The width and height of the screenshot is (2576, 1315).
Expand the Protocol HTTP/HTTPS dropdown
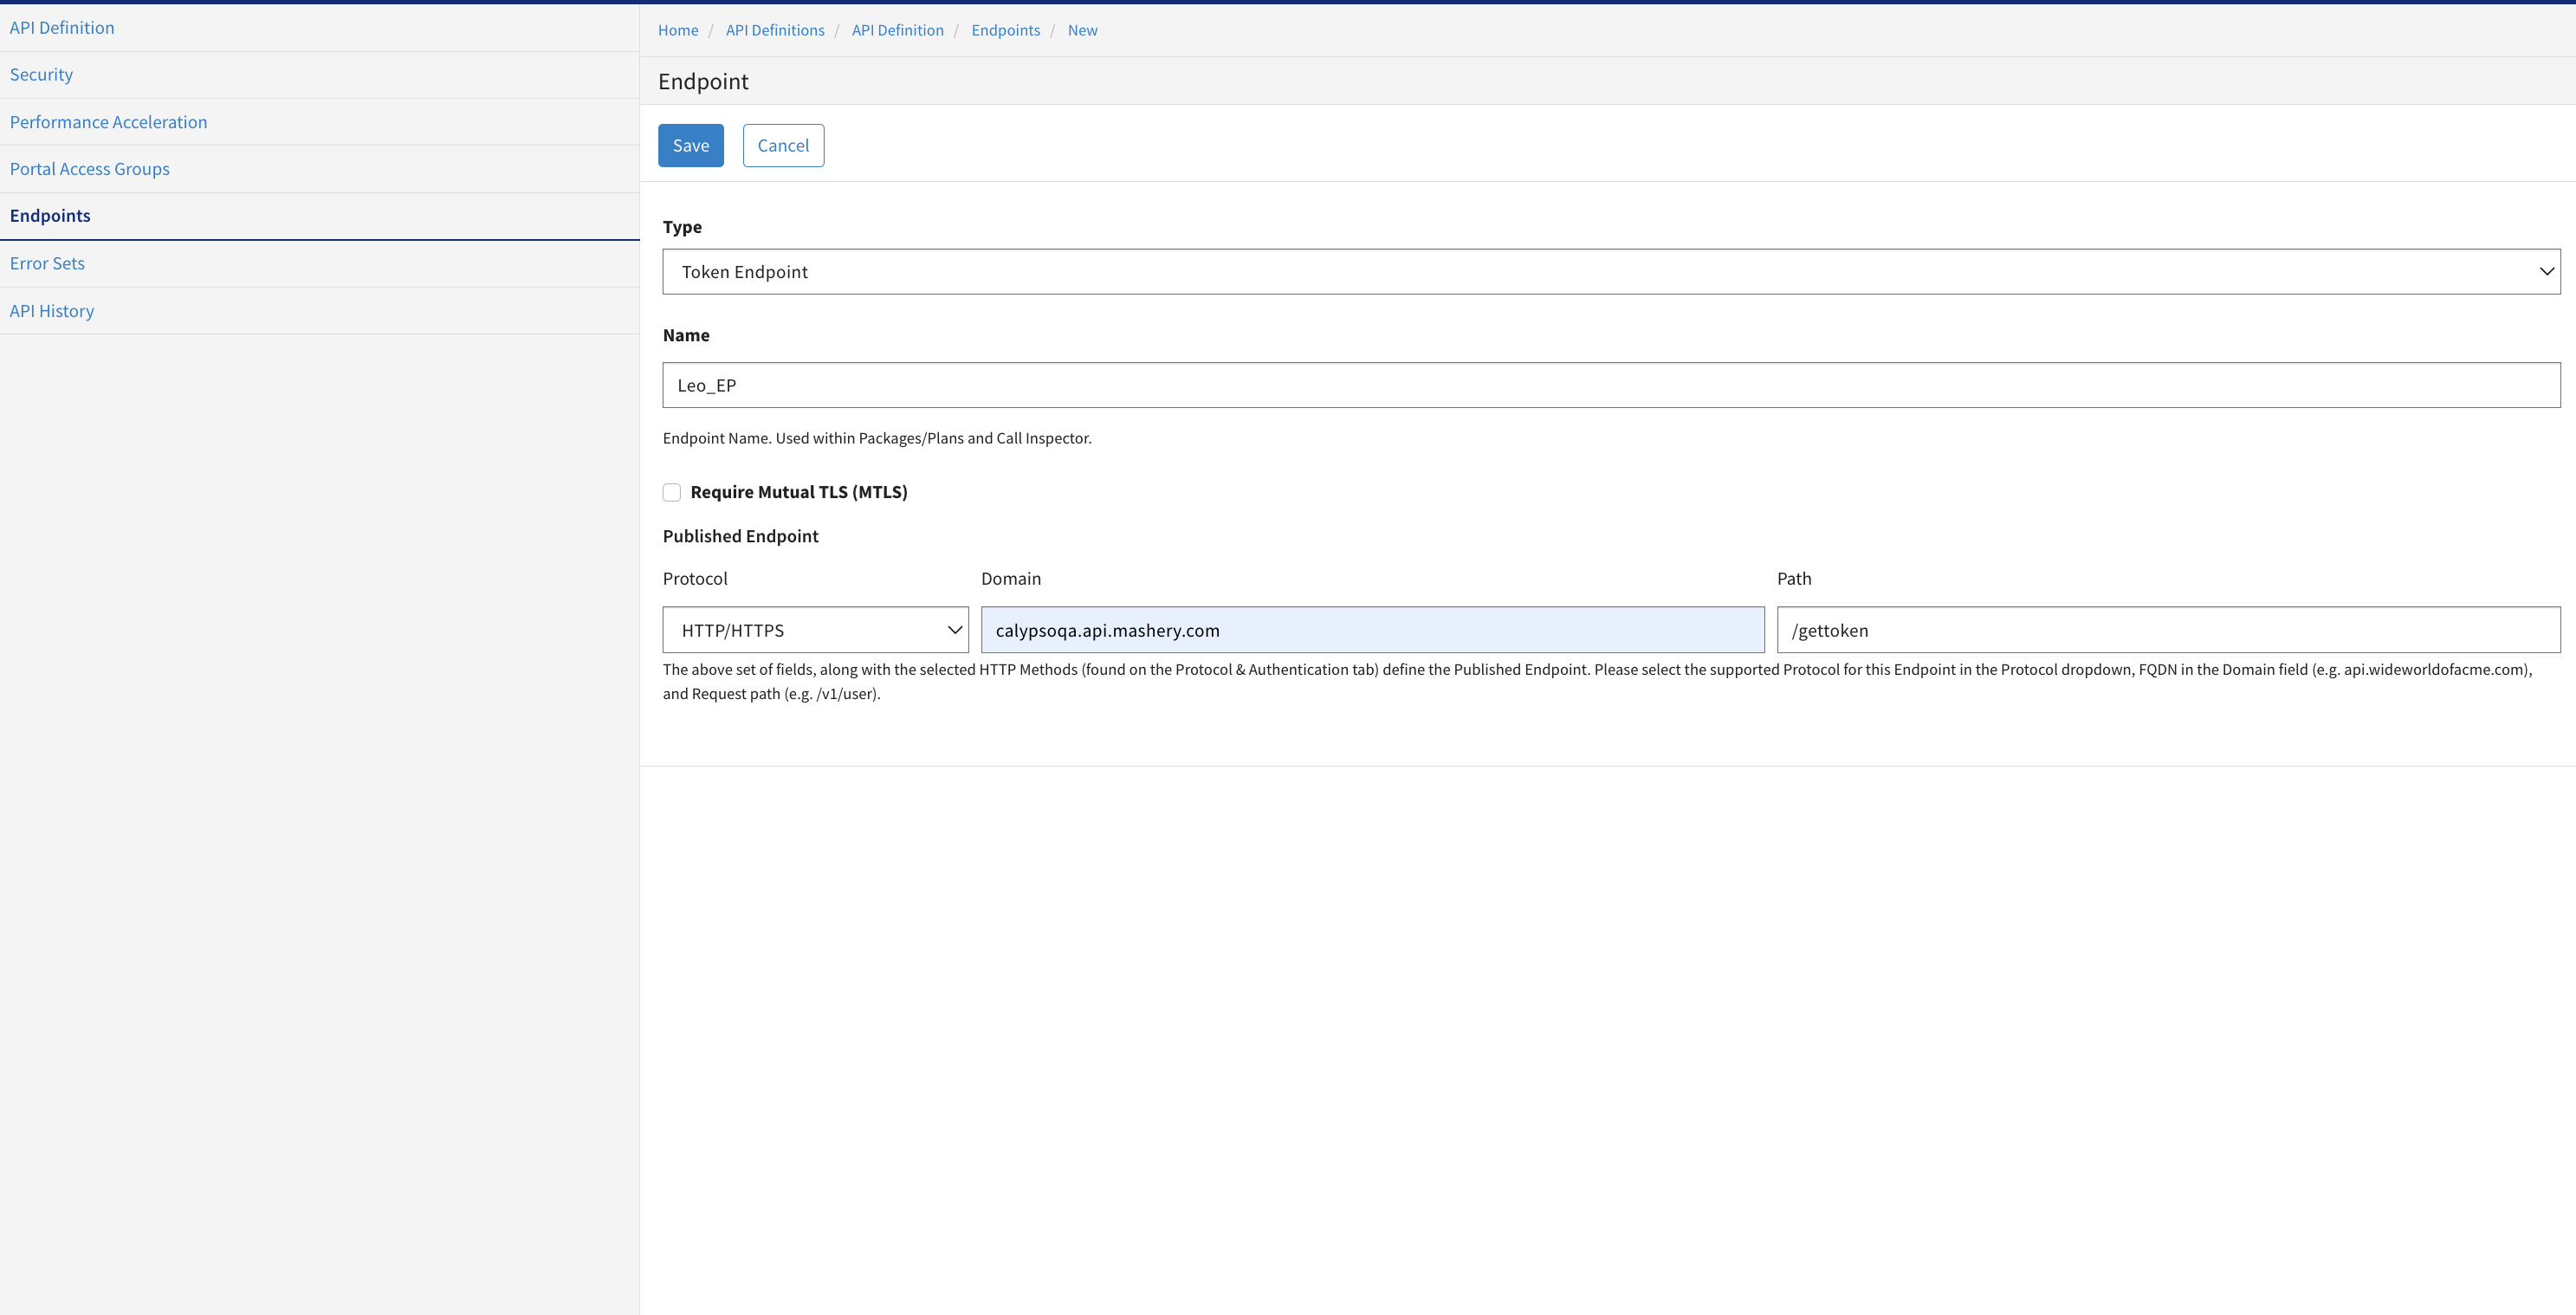814,630
